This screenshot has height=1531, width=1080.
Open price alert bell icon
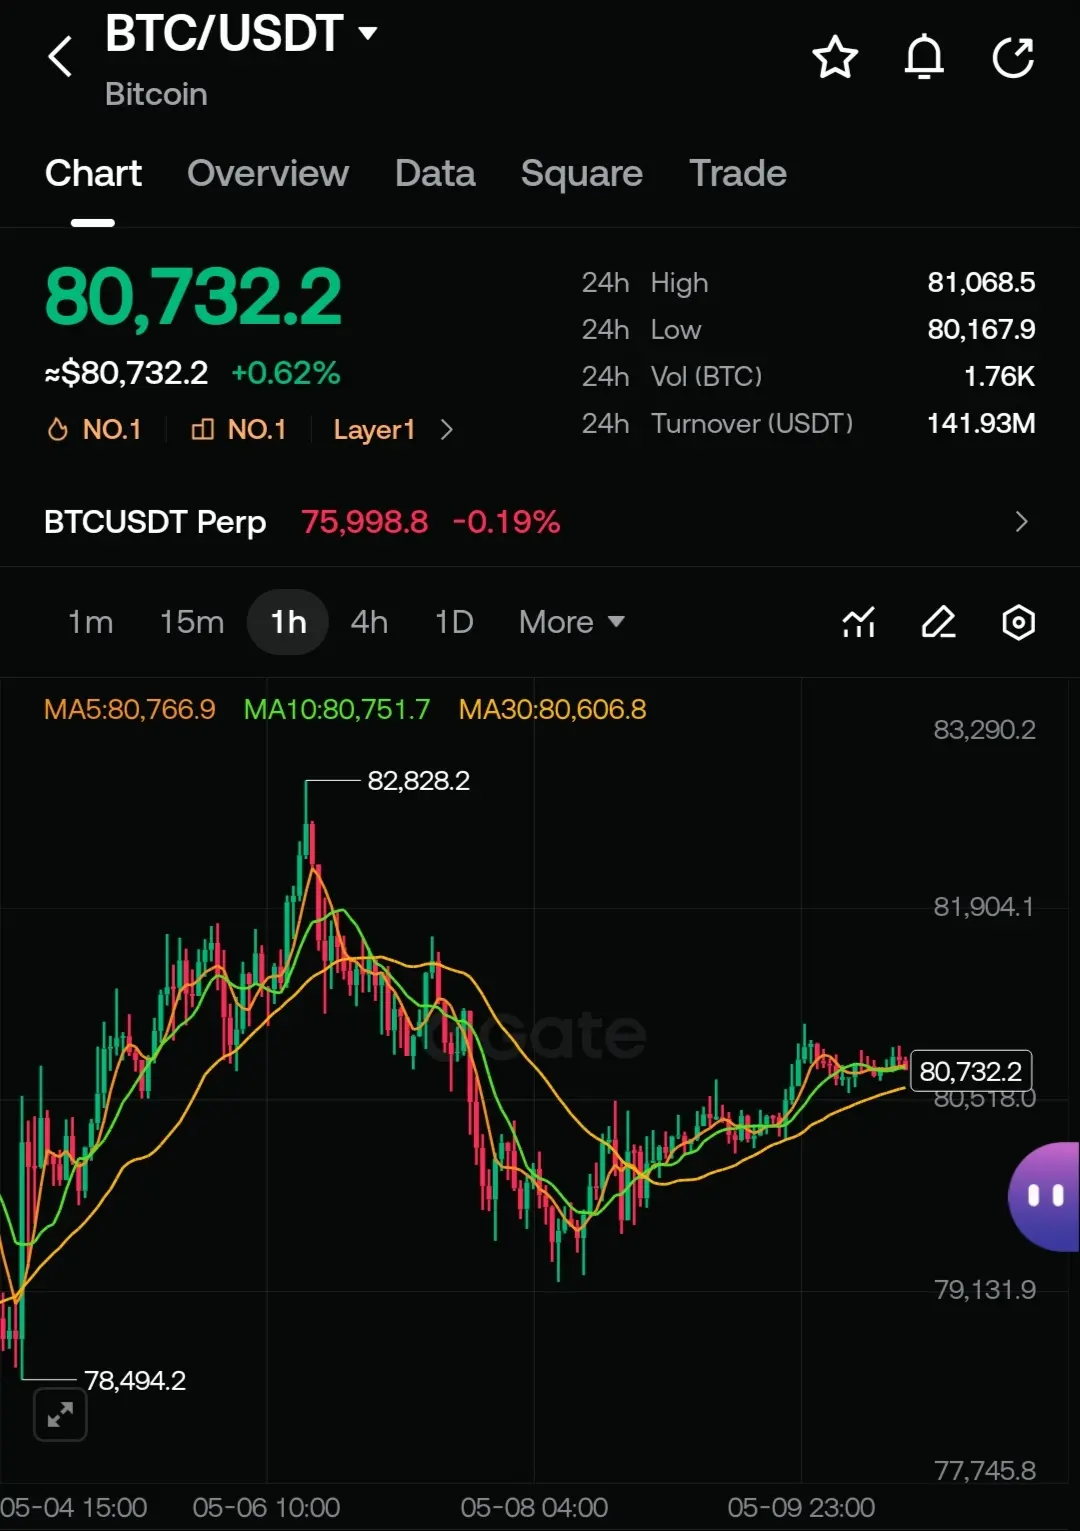pyautogui.click(x=924, y=57)
